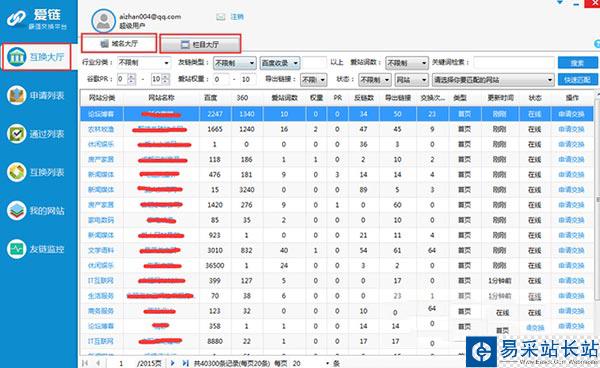This screenshot has width=600, height=368.
Task: Focus the page number field showing 1
Action: [121, 363]
